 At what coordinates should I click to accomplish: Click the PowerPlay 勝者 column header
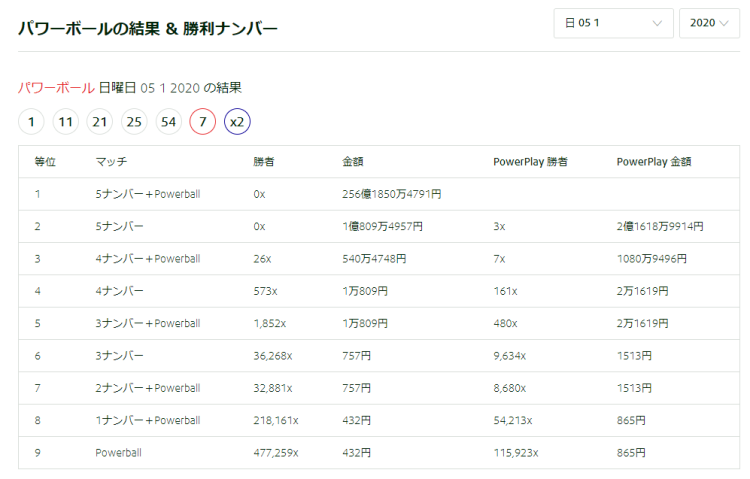point(530,162)
